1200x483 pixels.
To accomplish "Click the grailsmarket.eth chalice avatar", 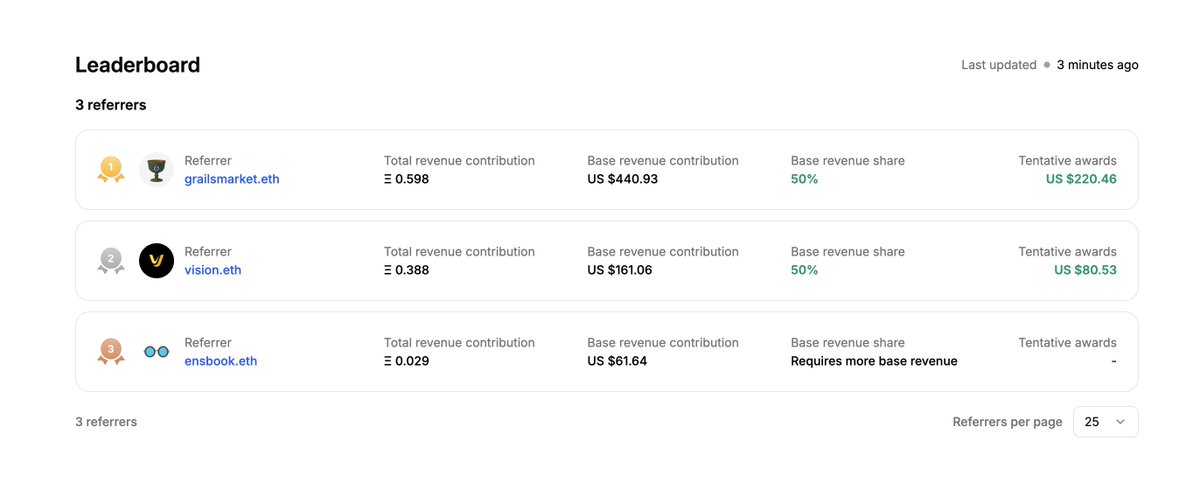I will pos(157,170).
